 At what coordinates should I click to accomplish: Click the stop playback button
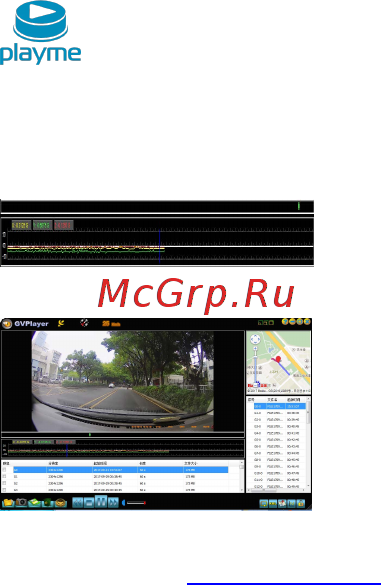89,503
